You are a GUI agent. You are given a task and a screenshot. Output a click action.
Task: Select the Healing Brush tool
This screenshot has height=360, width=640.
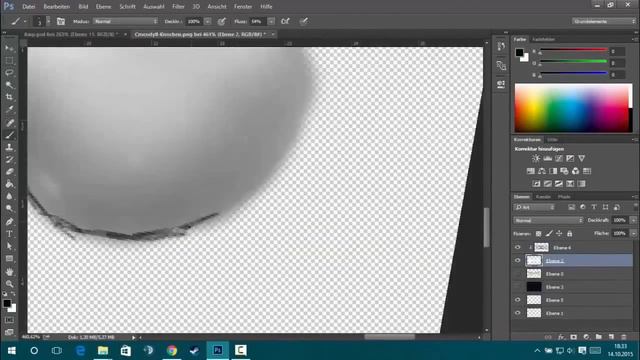coord(9,123)
